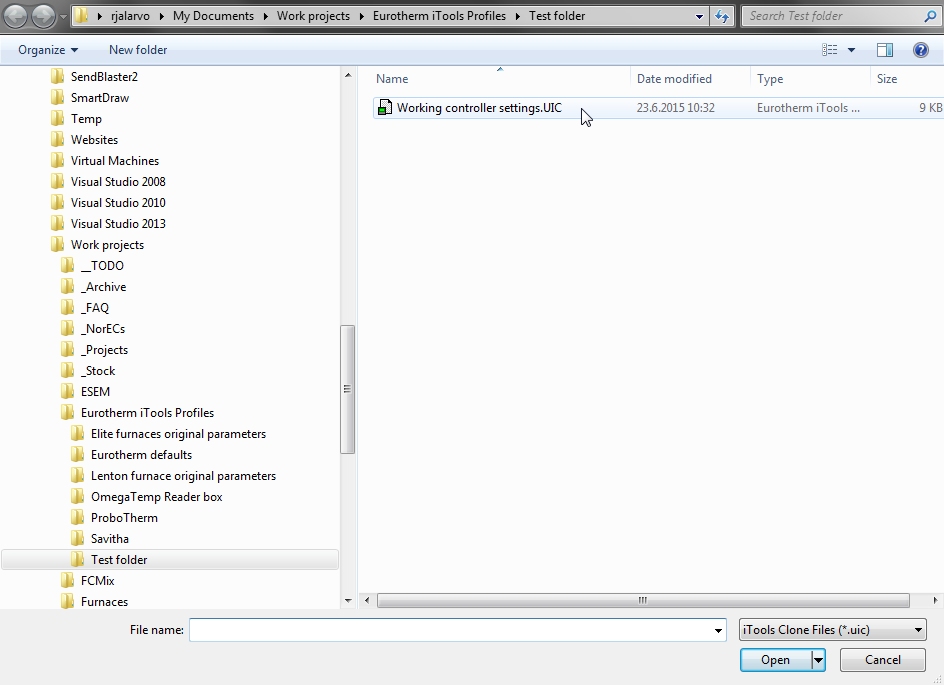Click the file list scroll left arrow

(367, 600)
